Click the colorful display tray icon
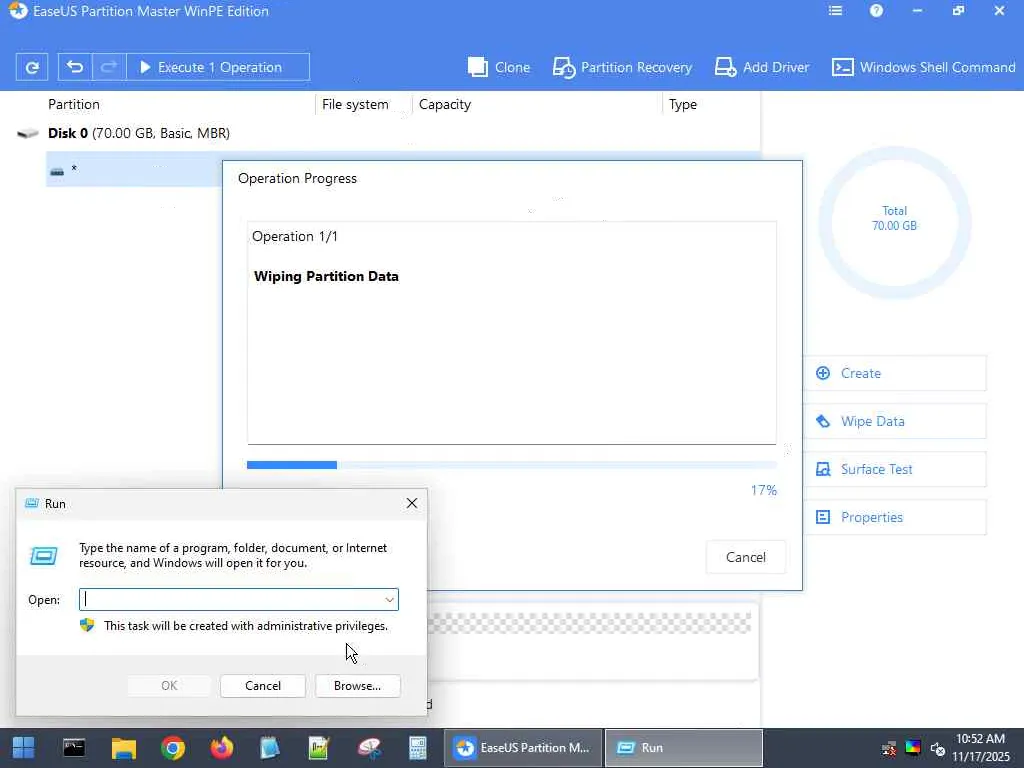The height and width of the screenshot is (768, 1024). coord(913,748)
